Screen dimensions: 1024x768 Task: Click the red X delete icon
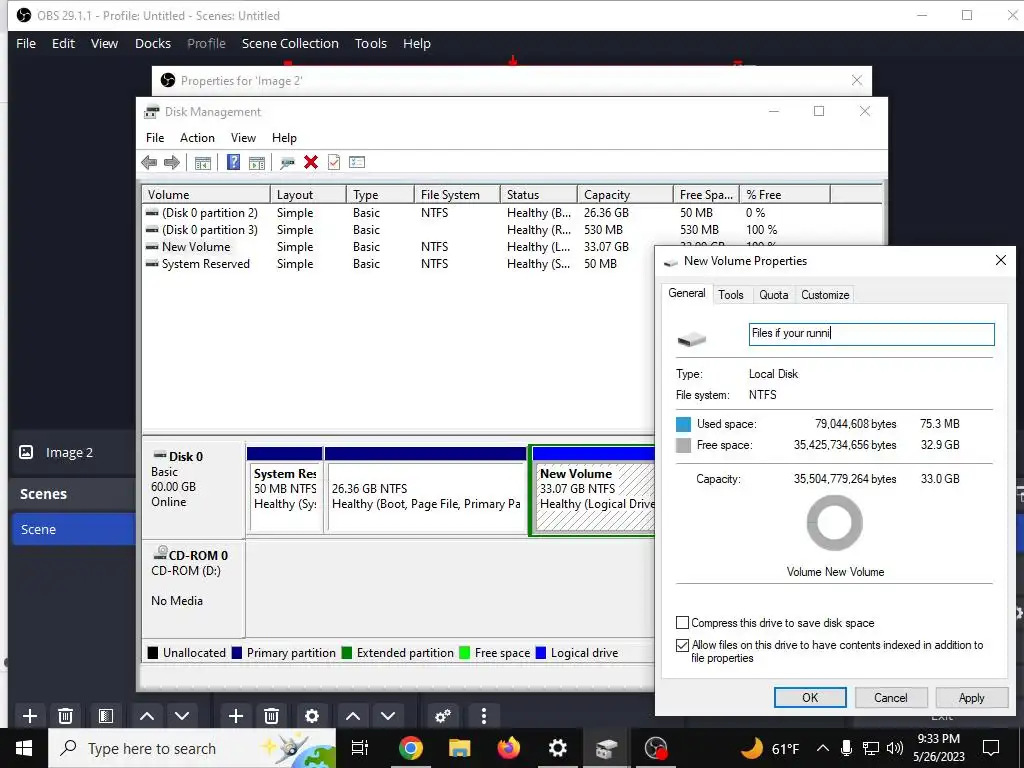pos(311,162)
